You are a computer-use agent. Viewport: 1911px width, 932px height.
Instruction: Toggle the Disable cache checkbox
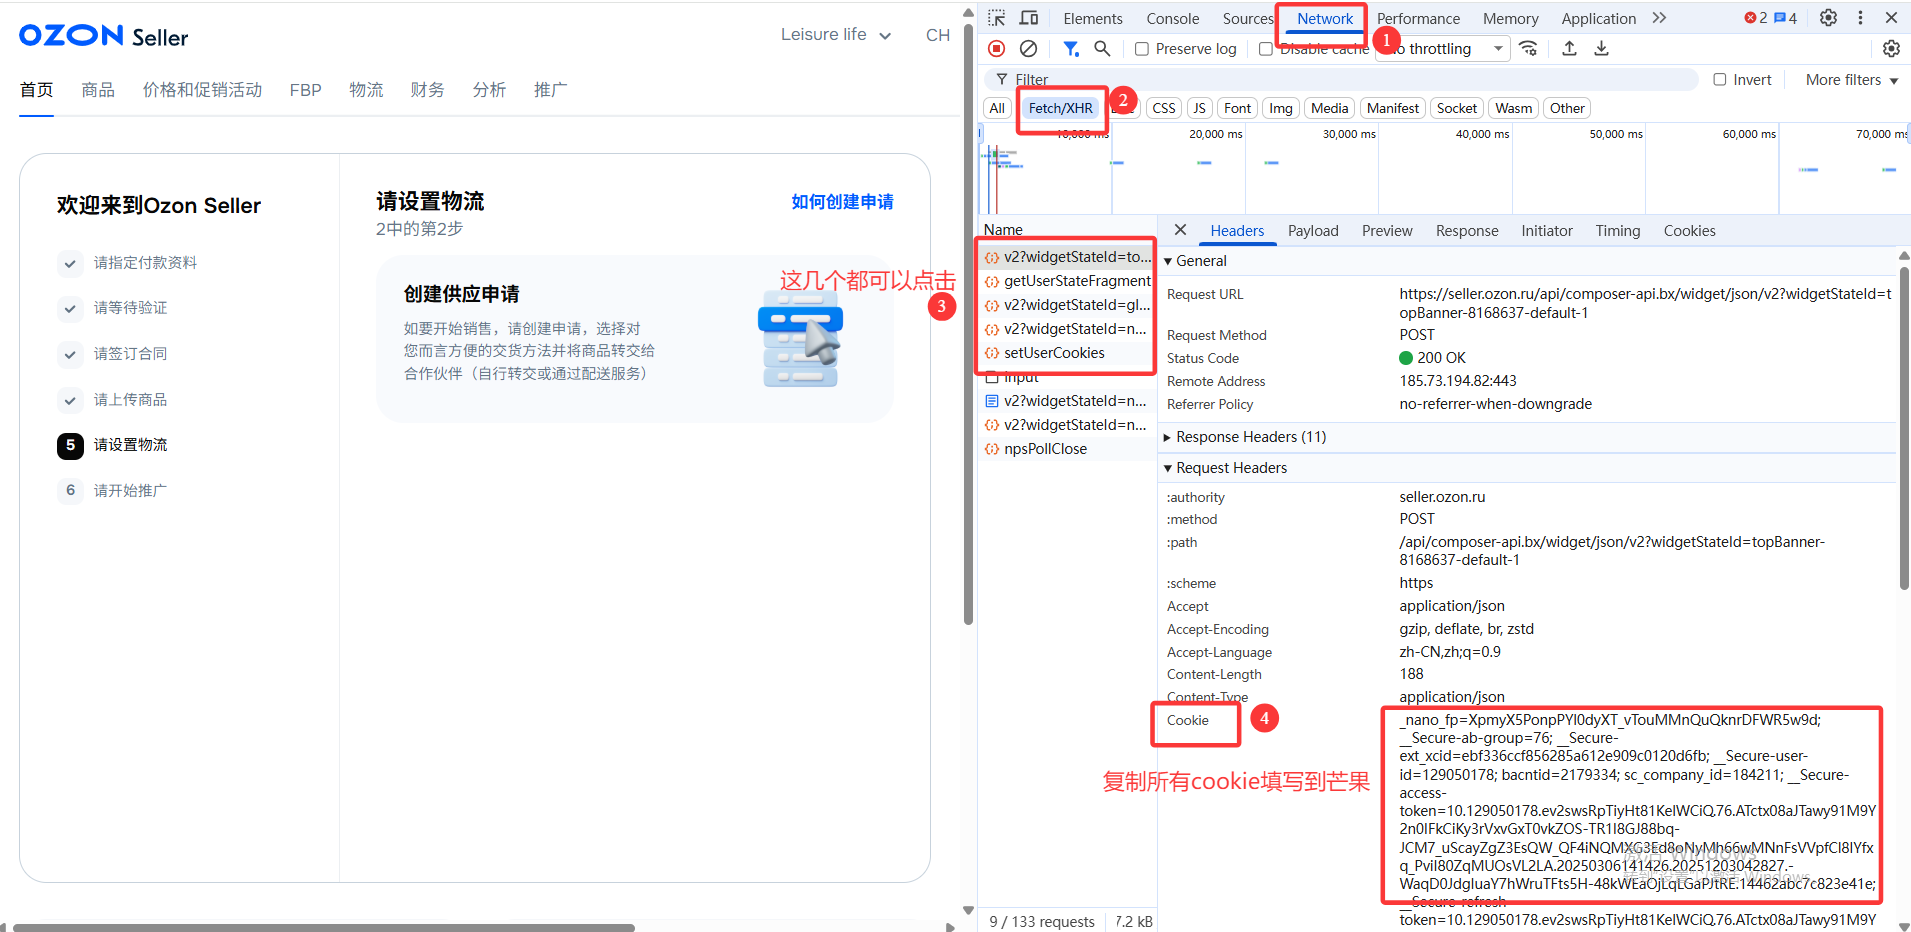tap(1266, 49)
